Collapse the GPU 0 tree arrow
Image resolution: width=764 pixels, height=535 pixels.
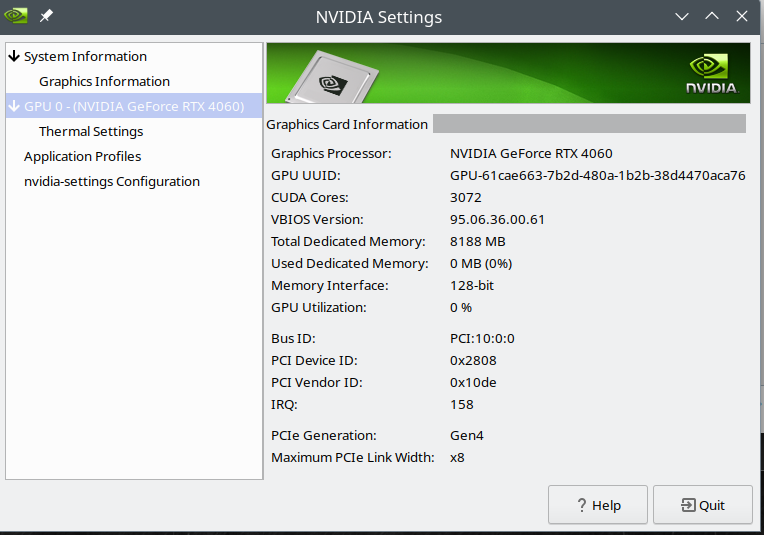pyautogui.click(x=14, y=106)
